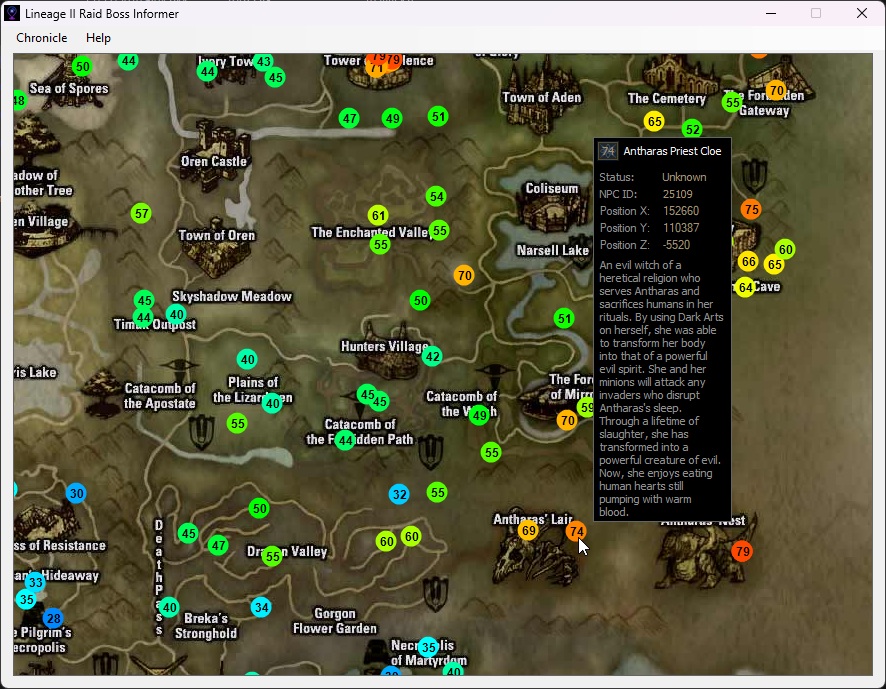886x689 pixels.
Task: Click the Antharas Priest Cloe tooltip title
Action: click(672, 151)
